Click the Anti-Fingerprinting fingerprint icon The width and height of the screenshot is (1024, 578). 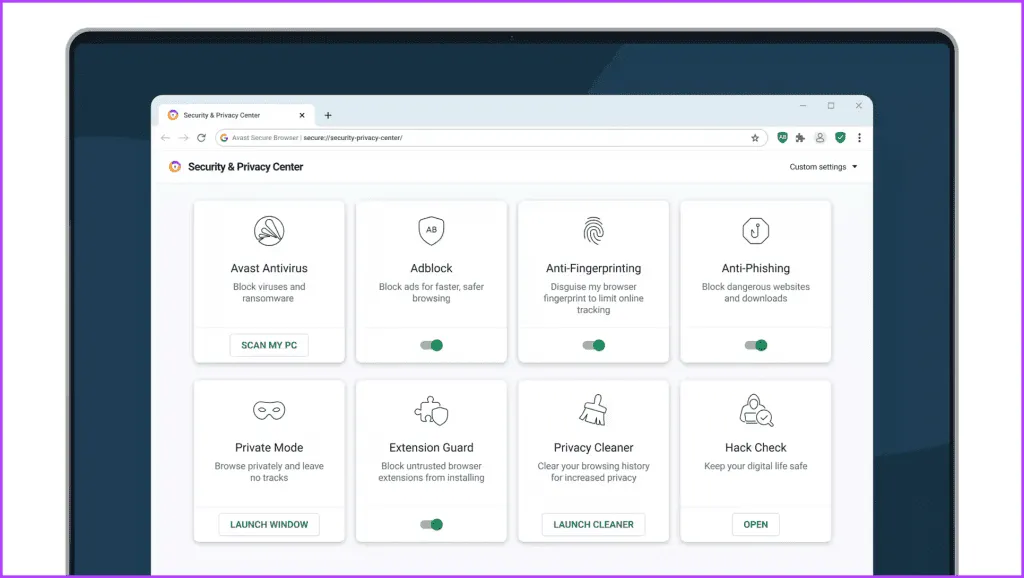pos(593,231)
